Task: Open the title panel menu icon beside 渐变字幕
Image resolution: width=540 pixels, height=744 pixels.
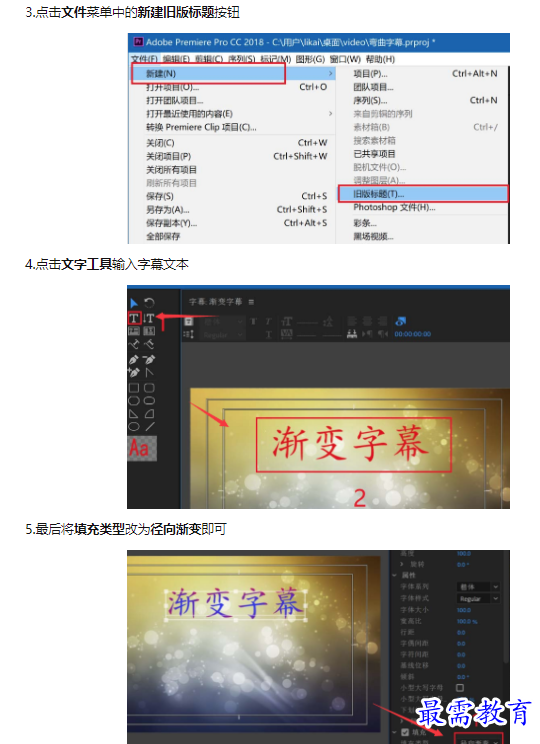Action: 251,302
